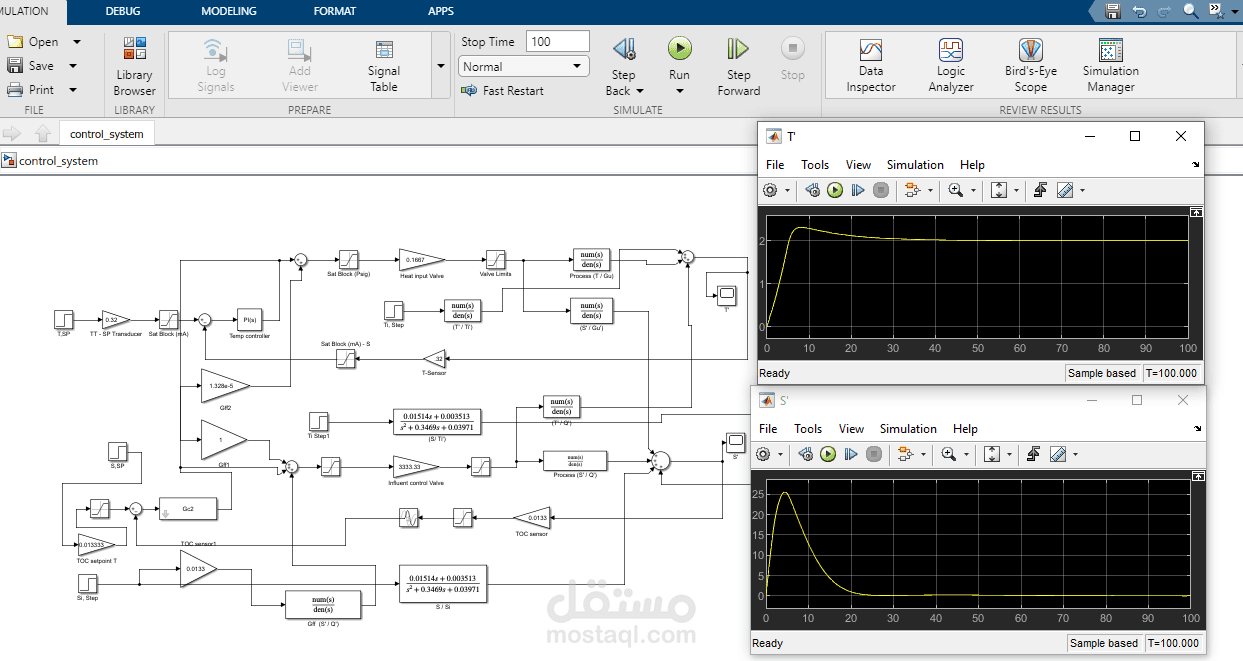Open configuration properties gear in the T' scope
Viewport: 1243px width, 661px height.
[770, 190]
